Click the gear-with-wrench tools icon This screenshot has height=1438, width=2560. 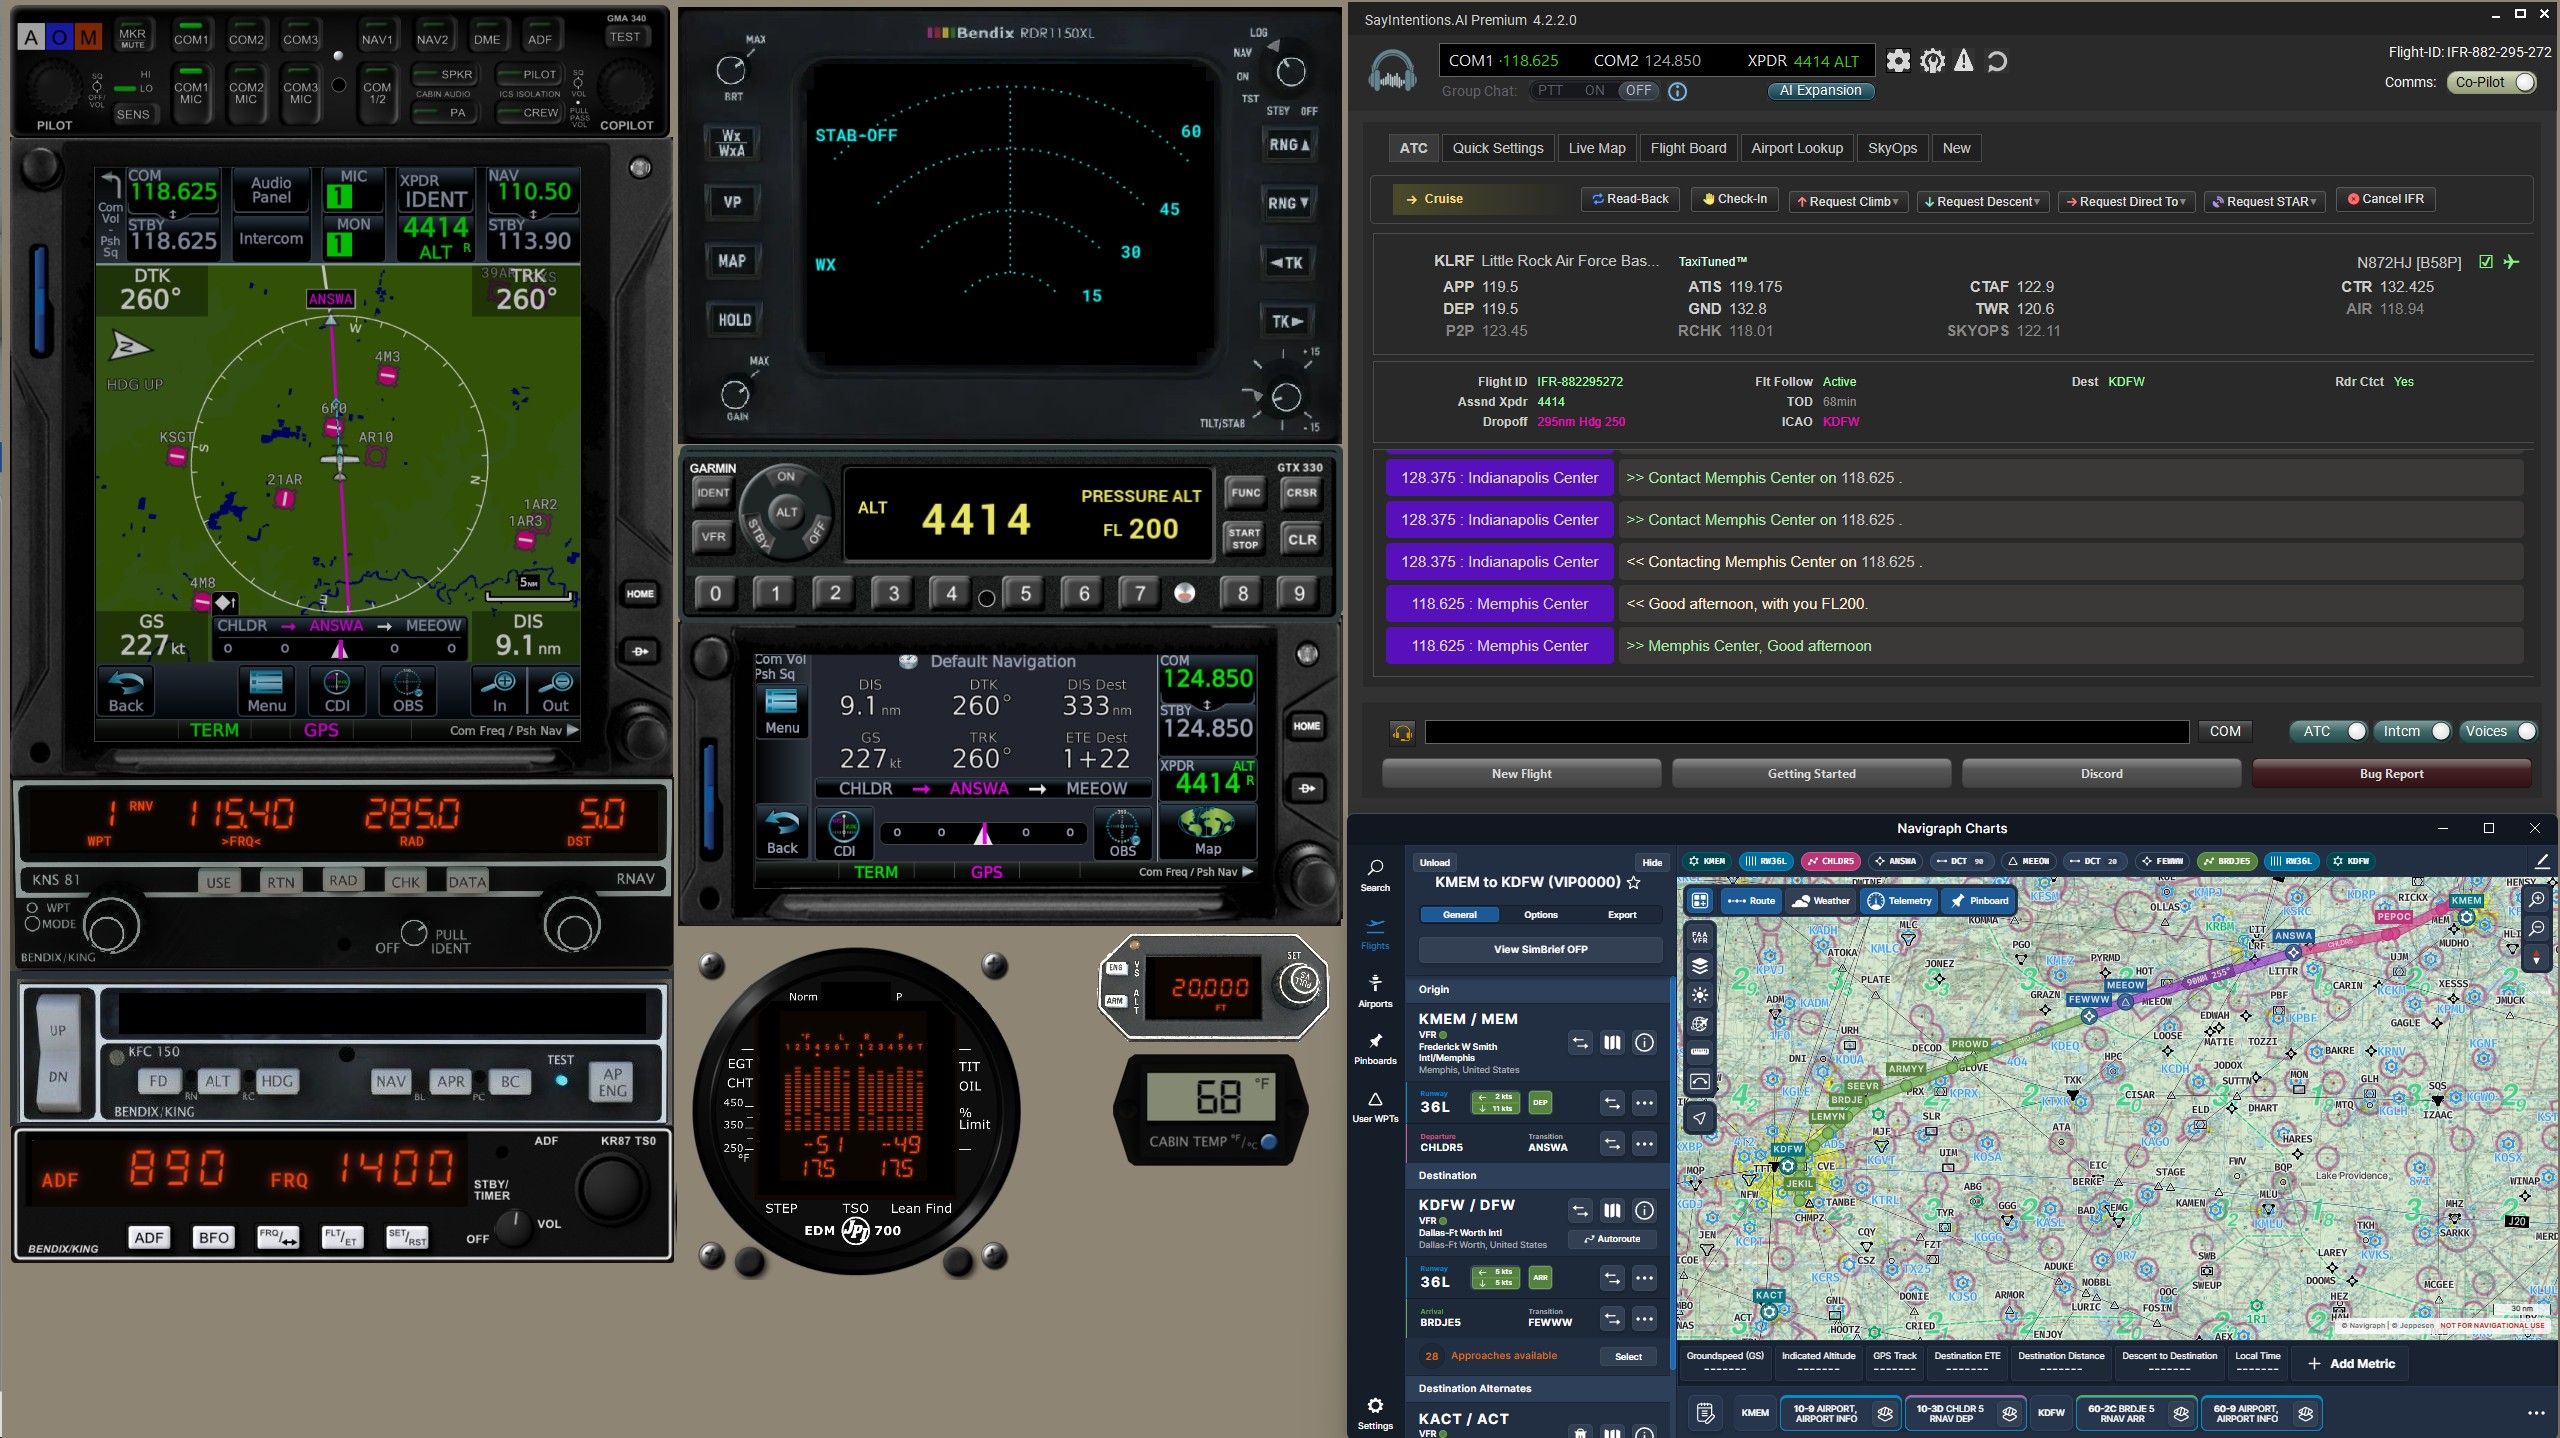[x=1932, y=61]
